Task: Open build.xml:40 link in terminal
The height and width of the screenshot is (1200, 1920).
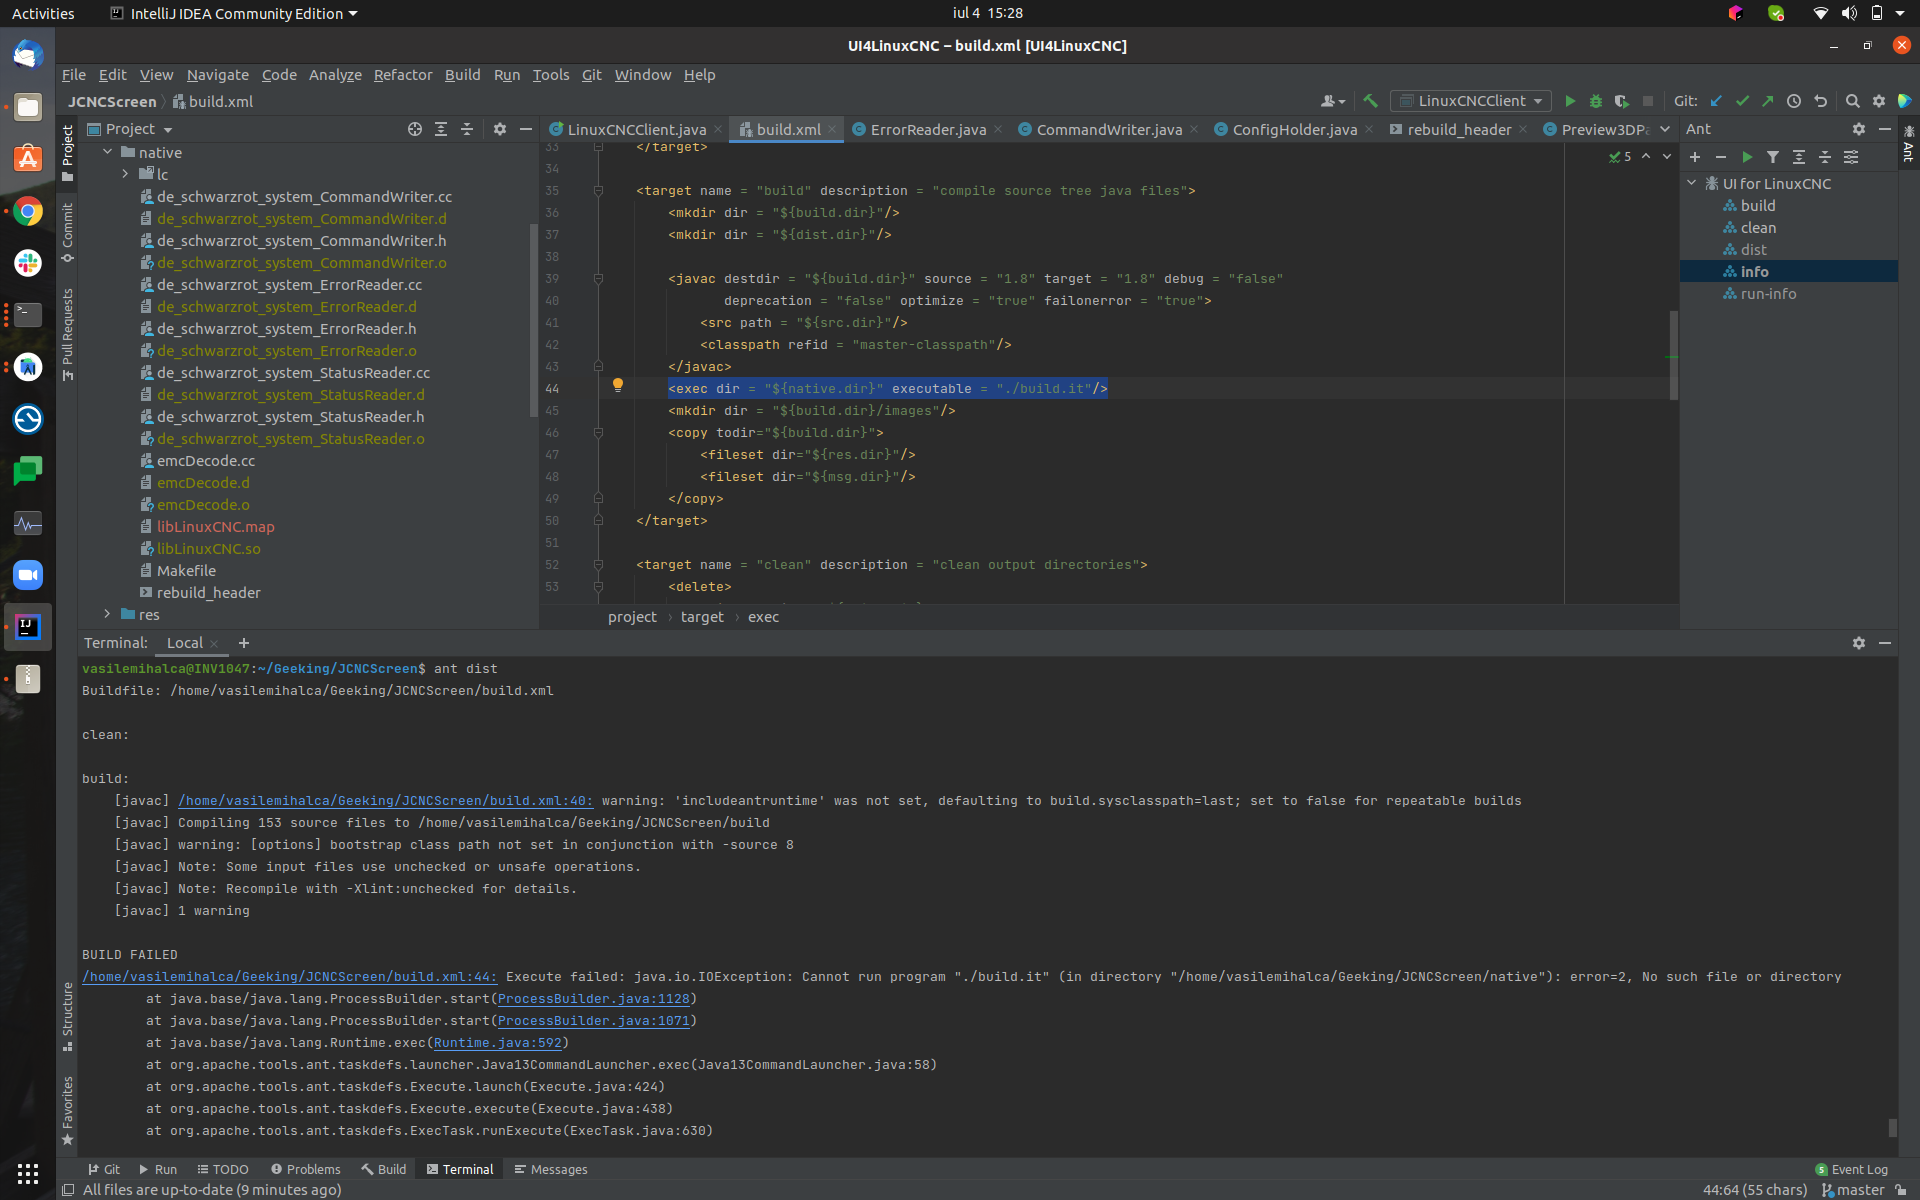Action: pos(385,801)
